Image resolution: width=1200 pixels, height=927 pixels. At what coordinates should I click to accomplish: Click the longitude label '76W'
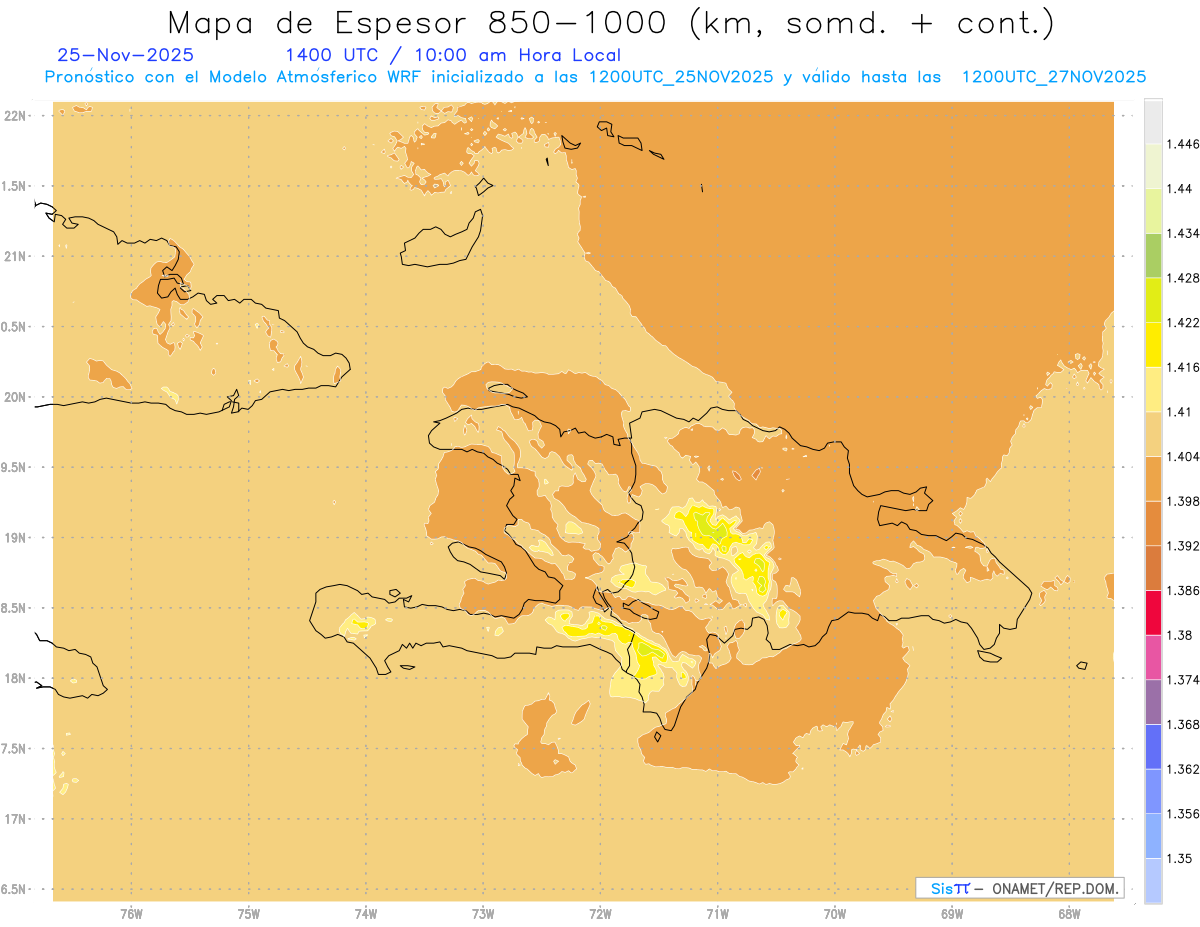point(131,913)
